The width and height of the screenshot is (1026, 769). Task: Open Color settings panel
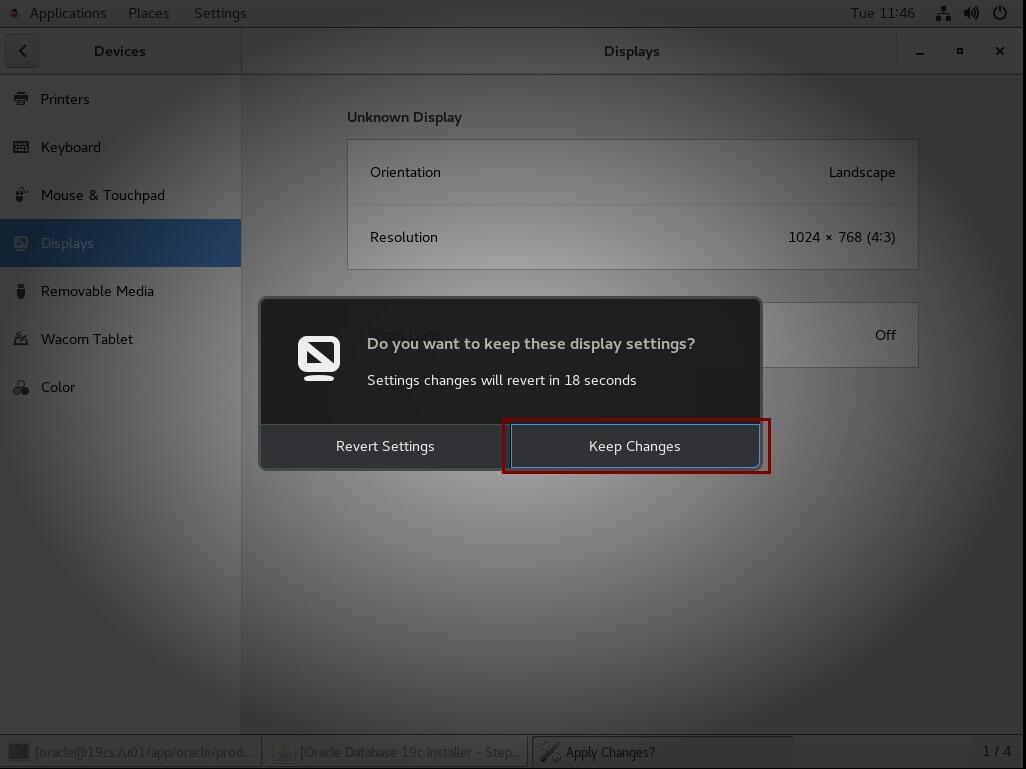58,387
